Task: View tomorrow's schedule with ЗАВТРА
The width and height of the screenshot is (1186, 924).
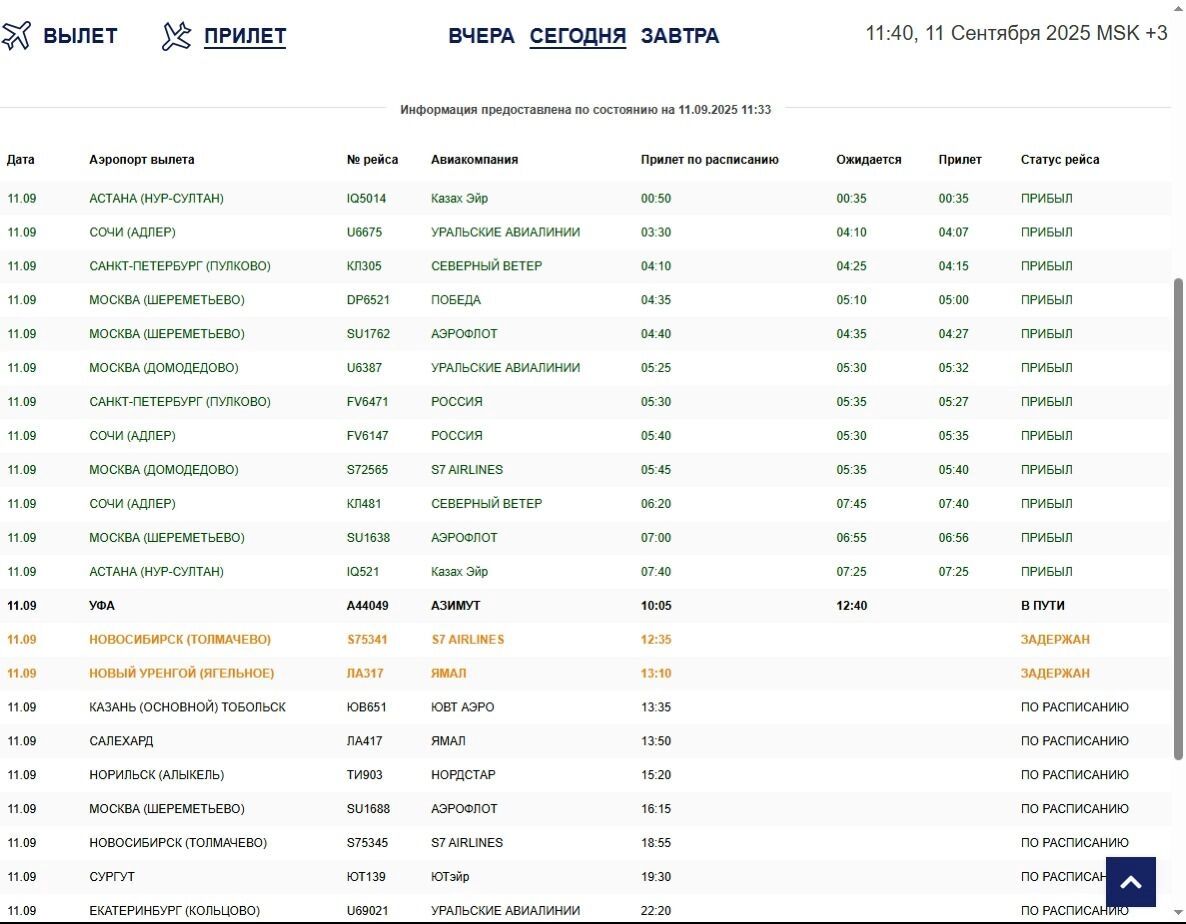Action: coord(680,36)
